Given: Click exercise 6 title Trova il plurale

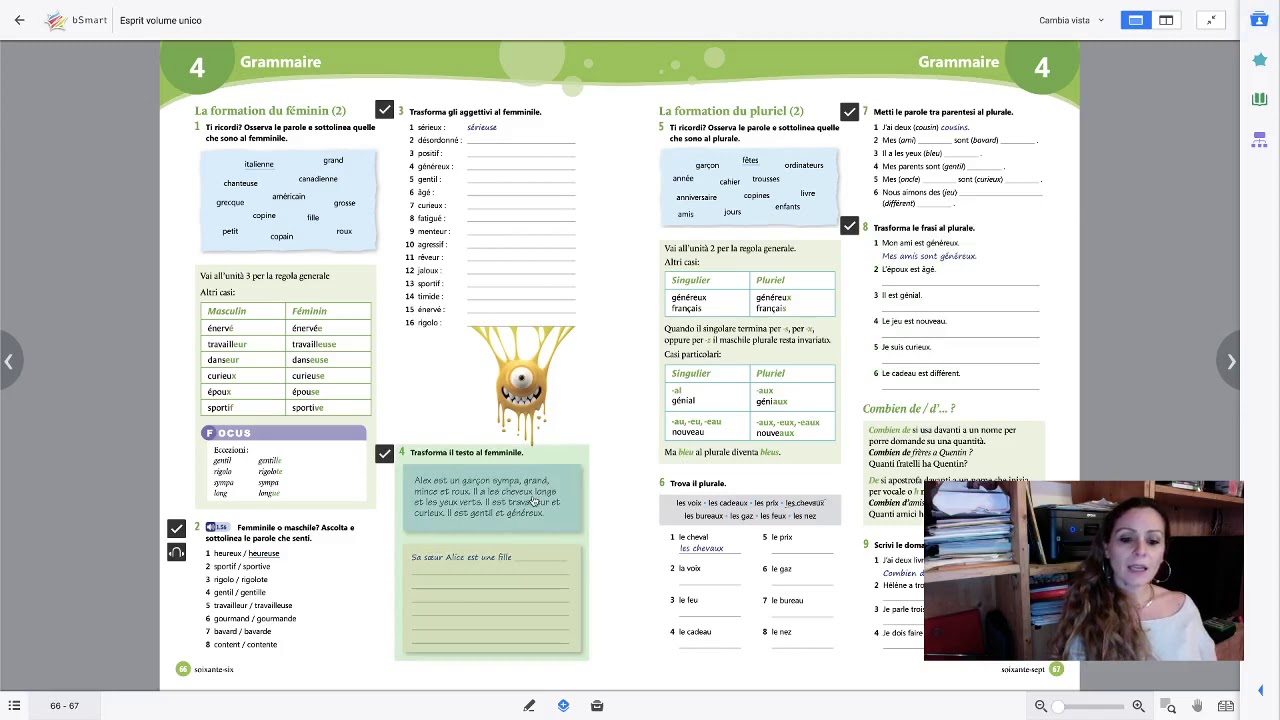Looking at the screenshot, I should point(698,484).
